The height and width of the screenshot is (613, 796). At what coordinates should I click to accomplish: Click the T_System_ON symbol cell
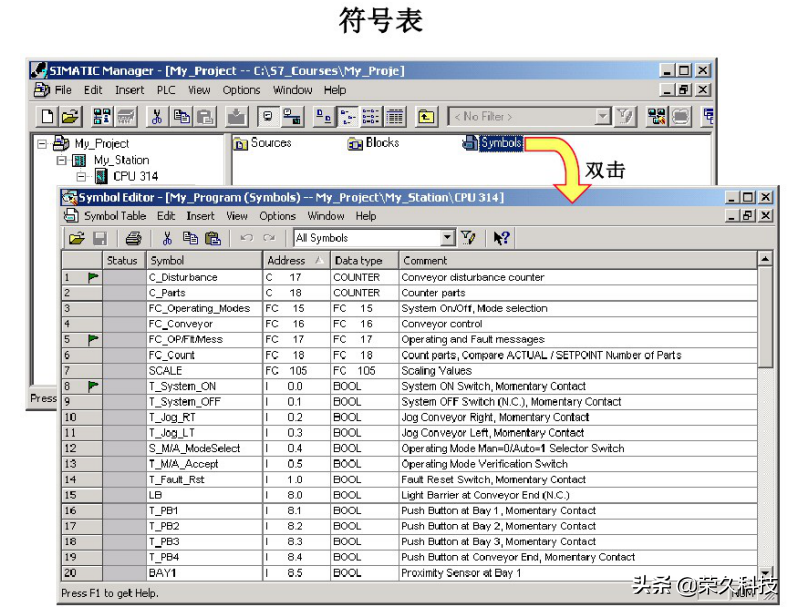point(204,387)
